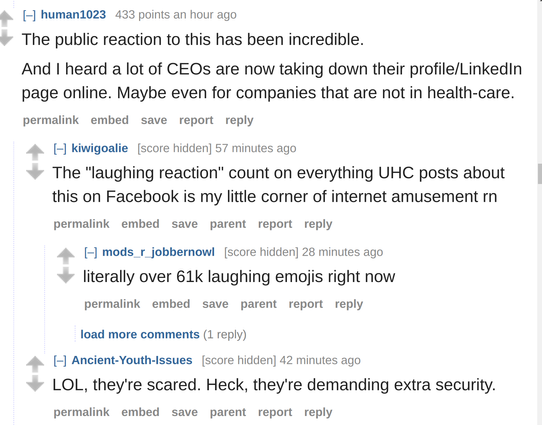Downvote Ancient-Youth-Issues' comment

point(35,384)
